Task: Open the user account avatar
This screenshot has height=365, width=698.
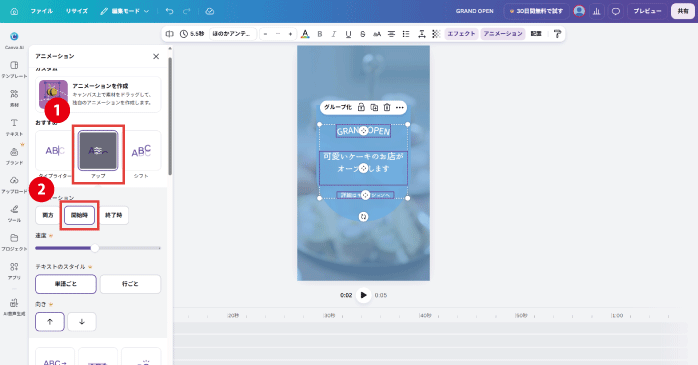Action: coord(579,11)
